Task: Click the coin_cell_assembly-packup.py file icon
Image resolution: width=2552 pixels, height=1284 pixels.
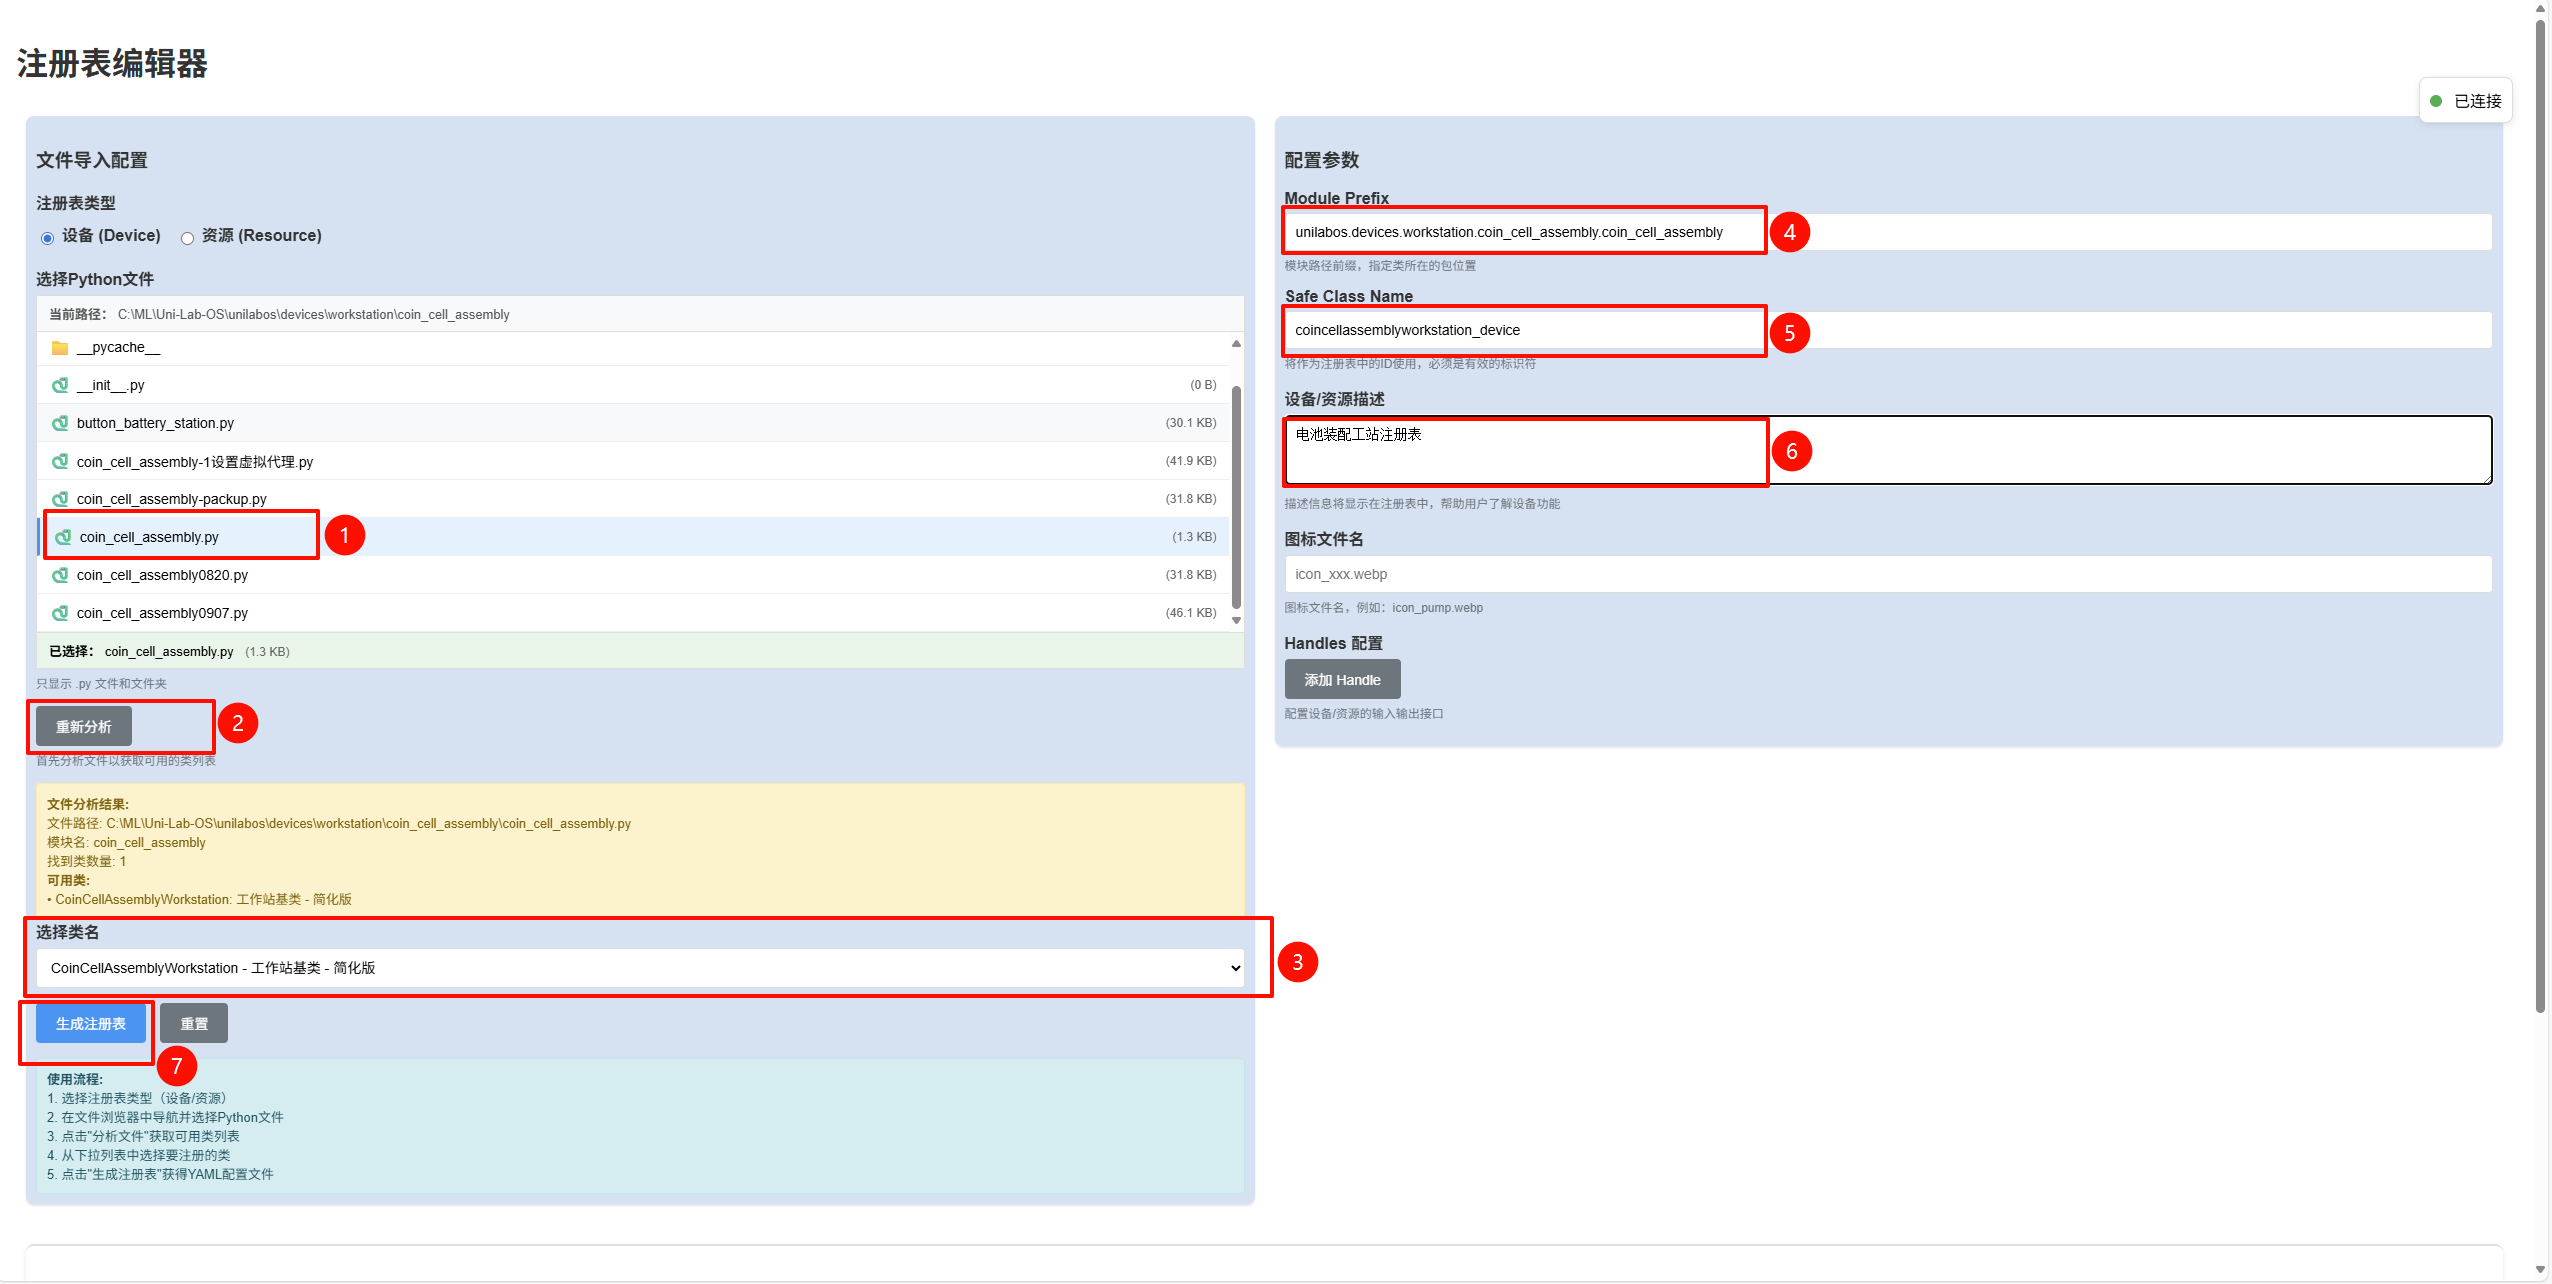Action: pyautogui.click(x=60, y=499)
